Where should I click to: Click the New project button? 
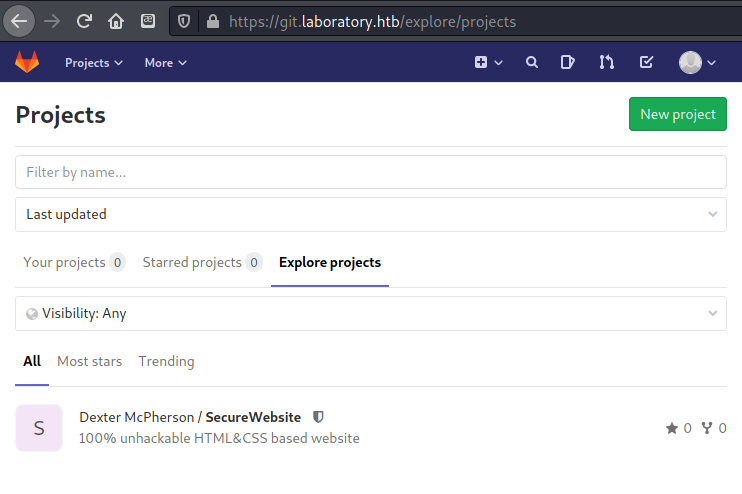pos(678,114)
